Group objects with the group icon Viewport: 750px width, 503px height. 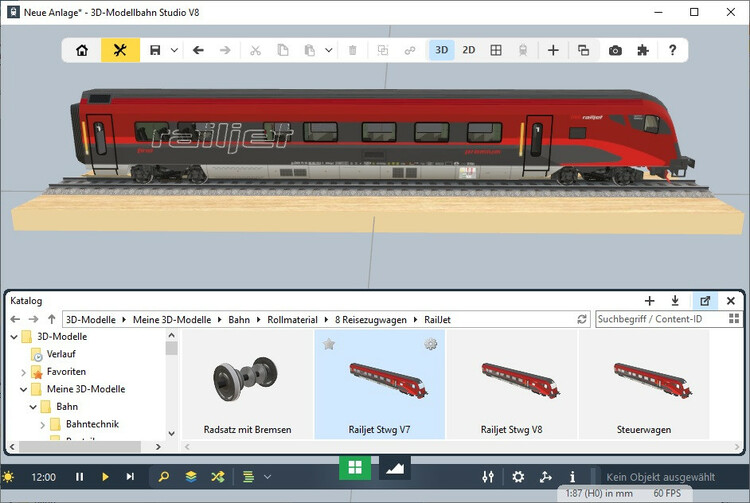(x=383, y=50)
